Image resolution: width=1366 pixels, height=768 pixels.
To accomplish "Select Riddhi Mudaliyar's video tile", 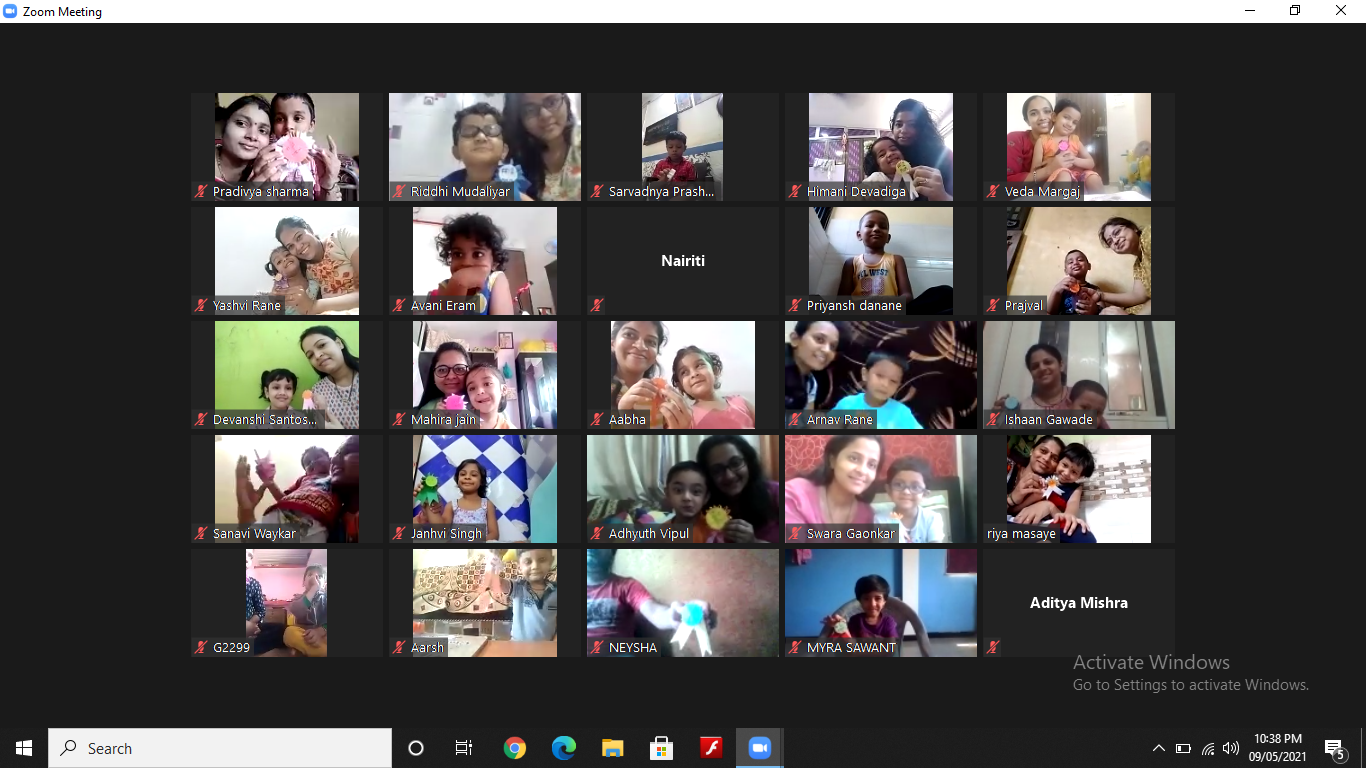I will tap(485, 147).
